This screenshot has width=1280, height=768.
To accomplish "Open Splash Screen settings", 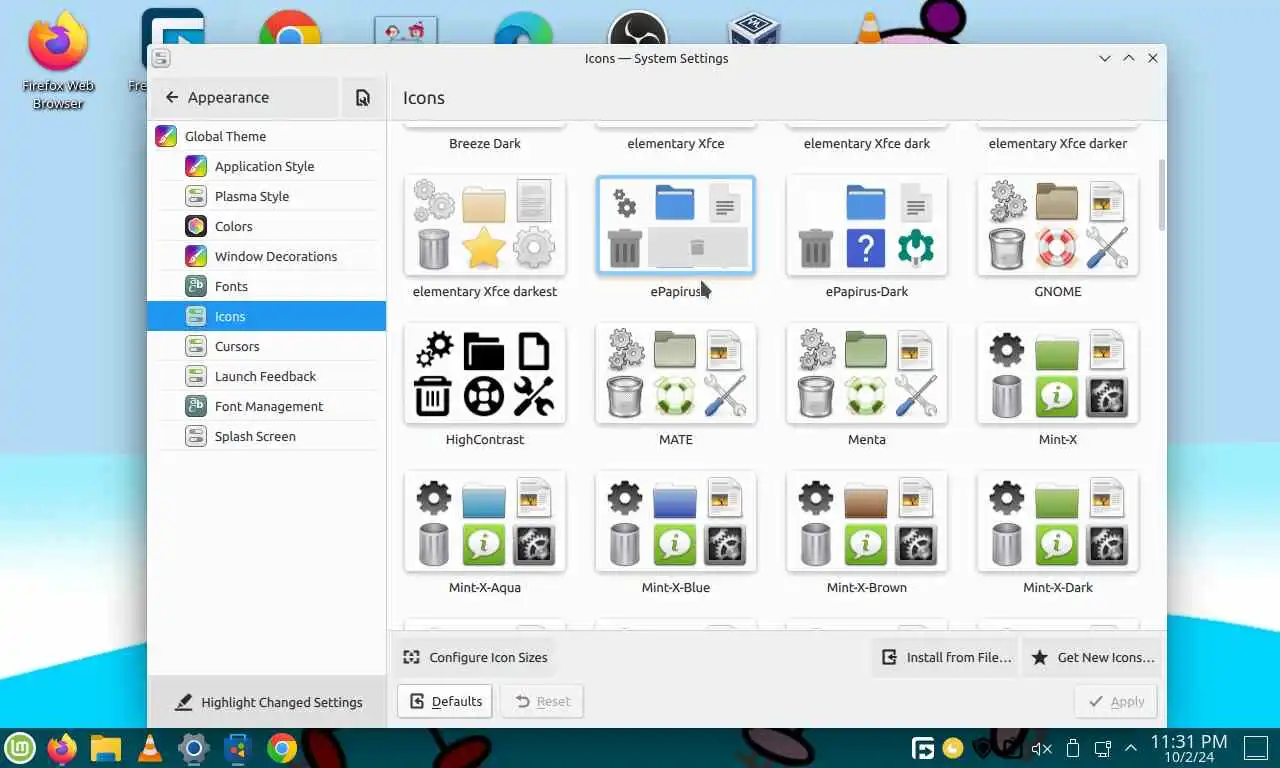I will [266, 436].
